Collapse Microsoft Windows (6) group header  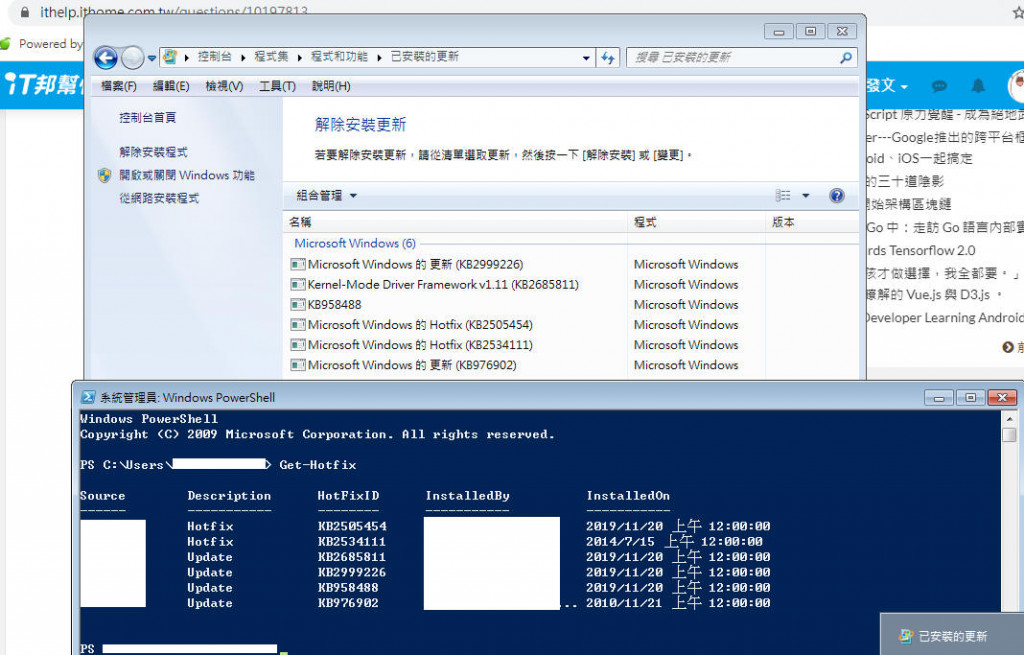pos(355,244)
